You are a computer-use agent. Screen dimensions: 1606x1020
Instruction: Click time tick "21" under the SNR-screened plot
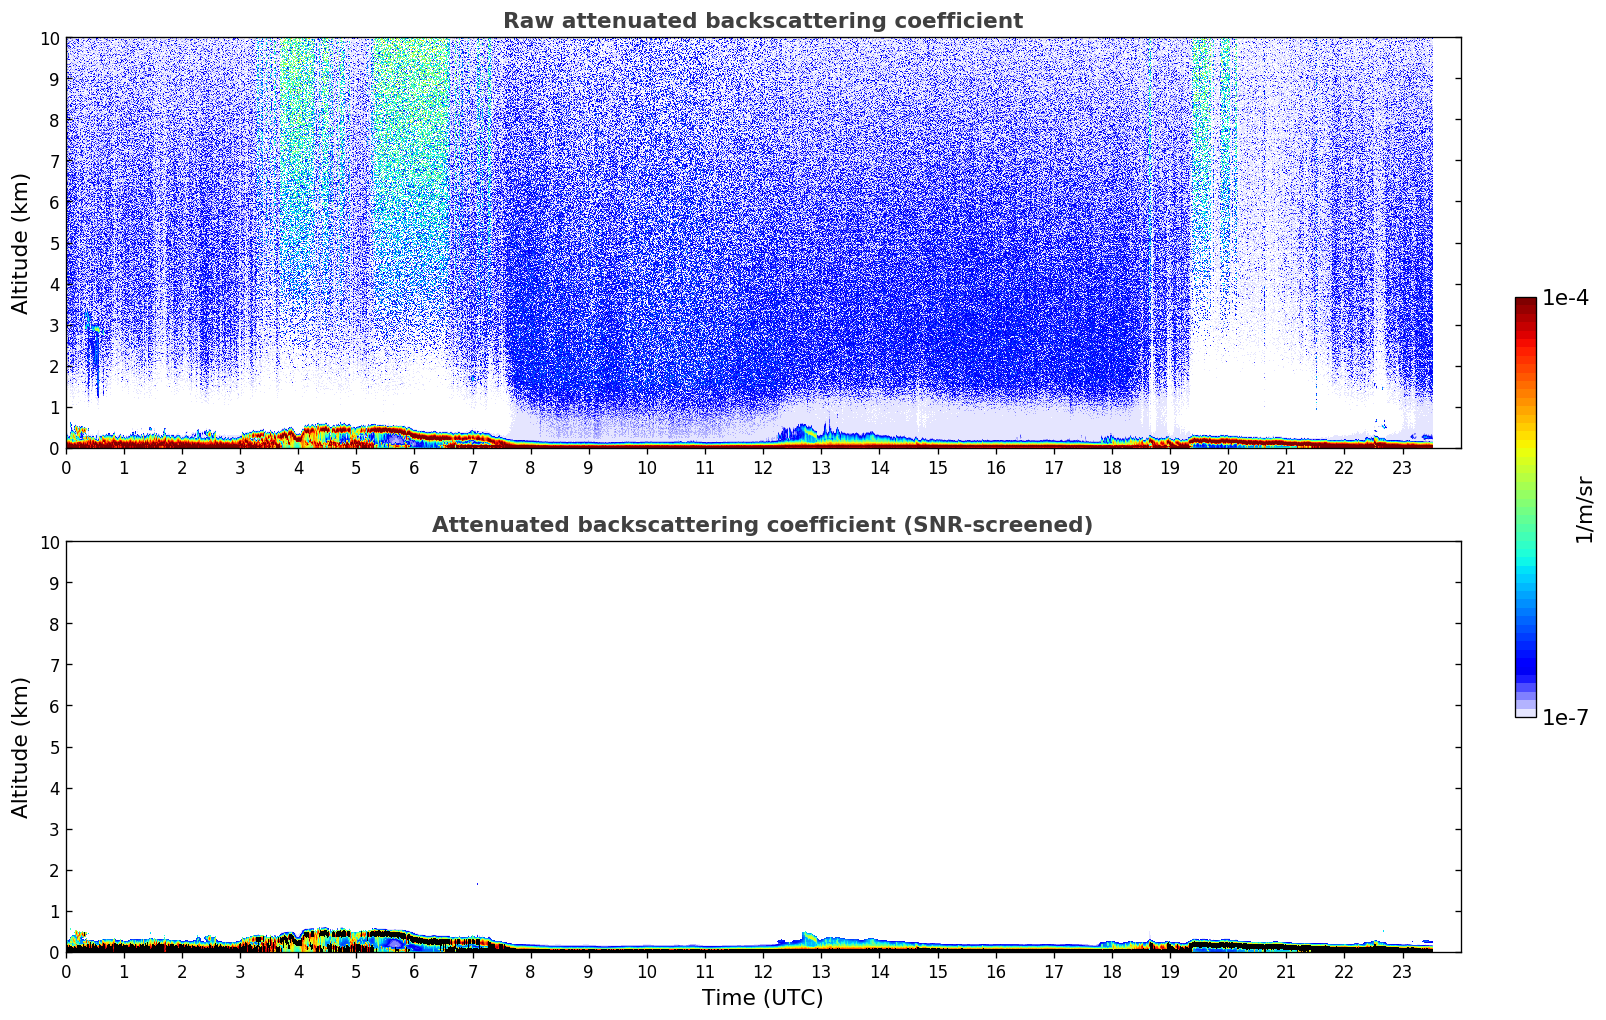1286,972
